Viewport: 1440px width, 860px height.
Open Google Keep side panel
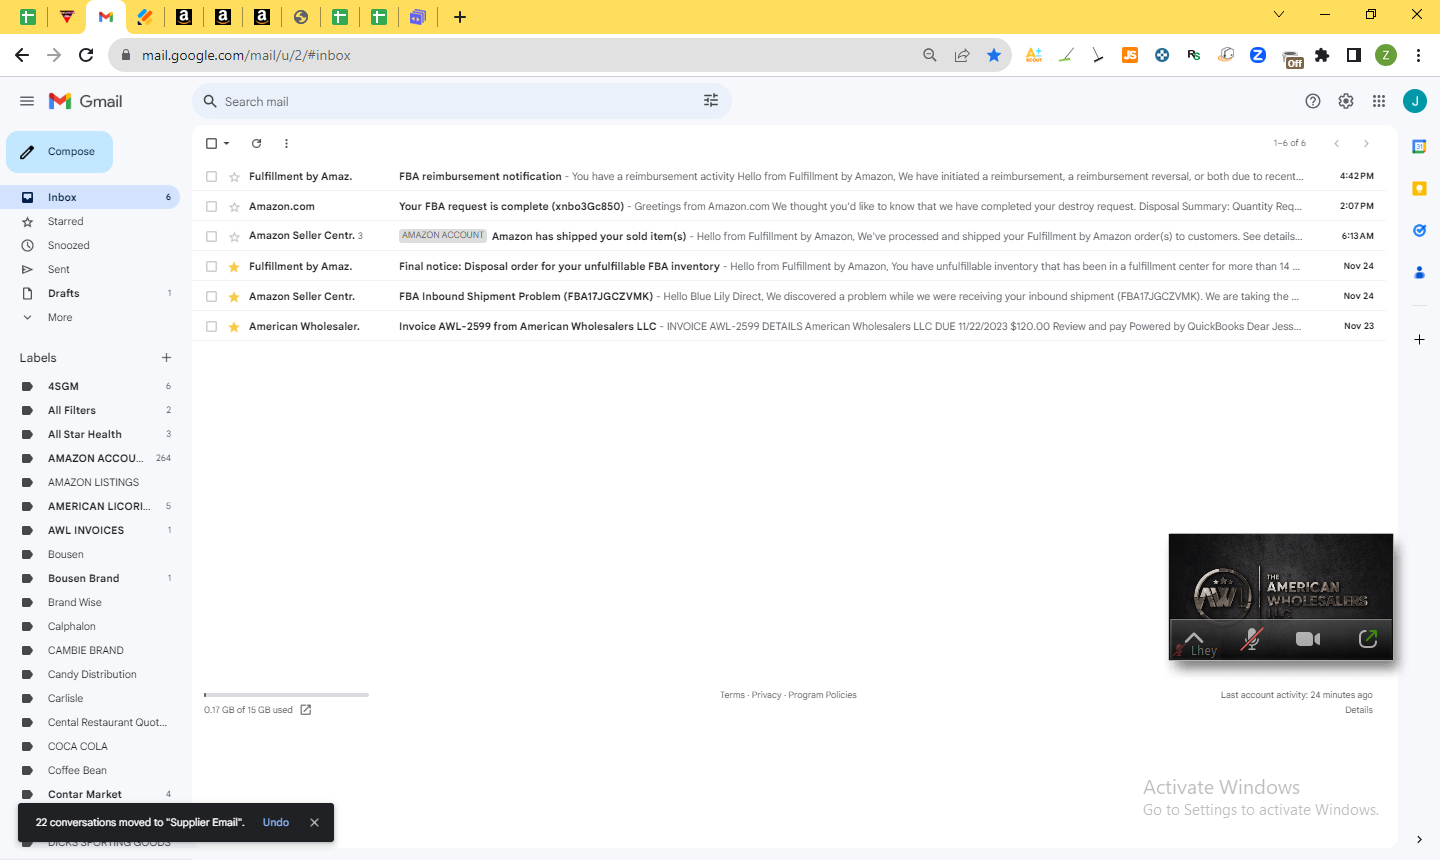coord(1419,188)
